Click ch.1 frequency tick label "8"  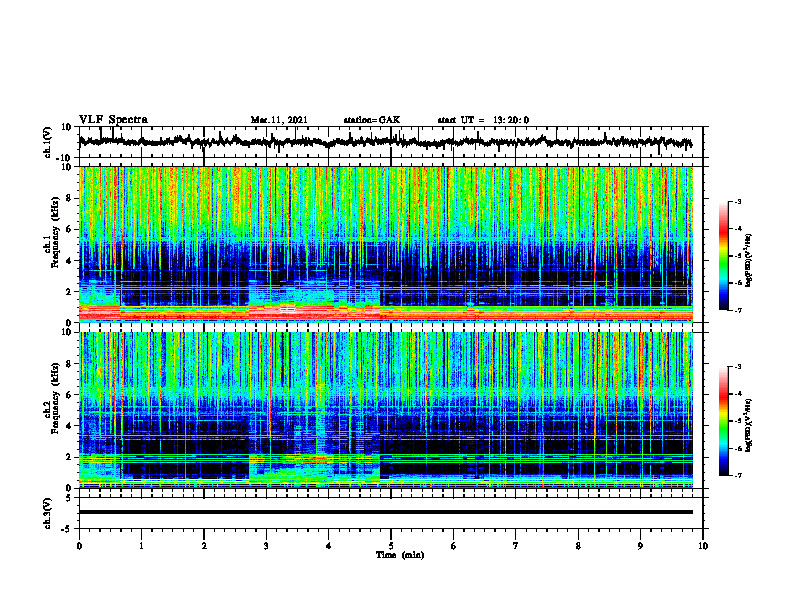click(x=70, y=198)
